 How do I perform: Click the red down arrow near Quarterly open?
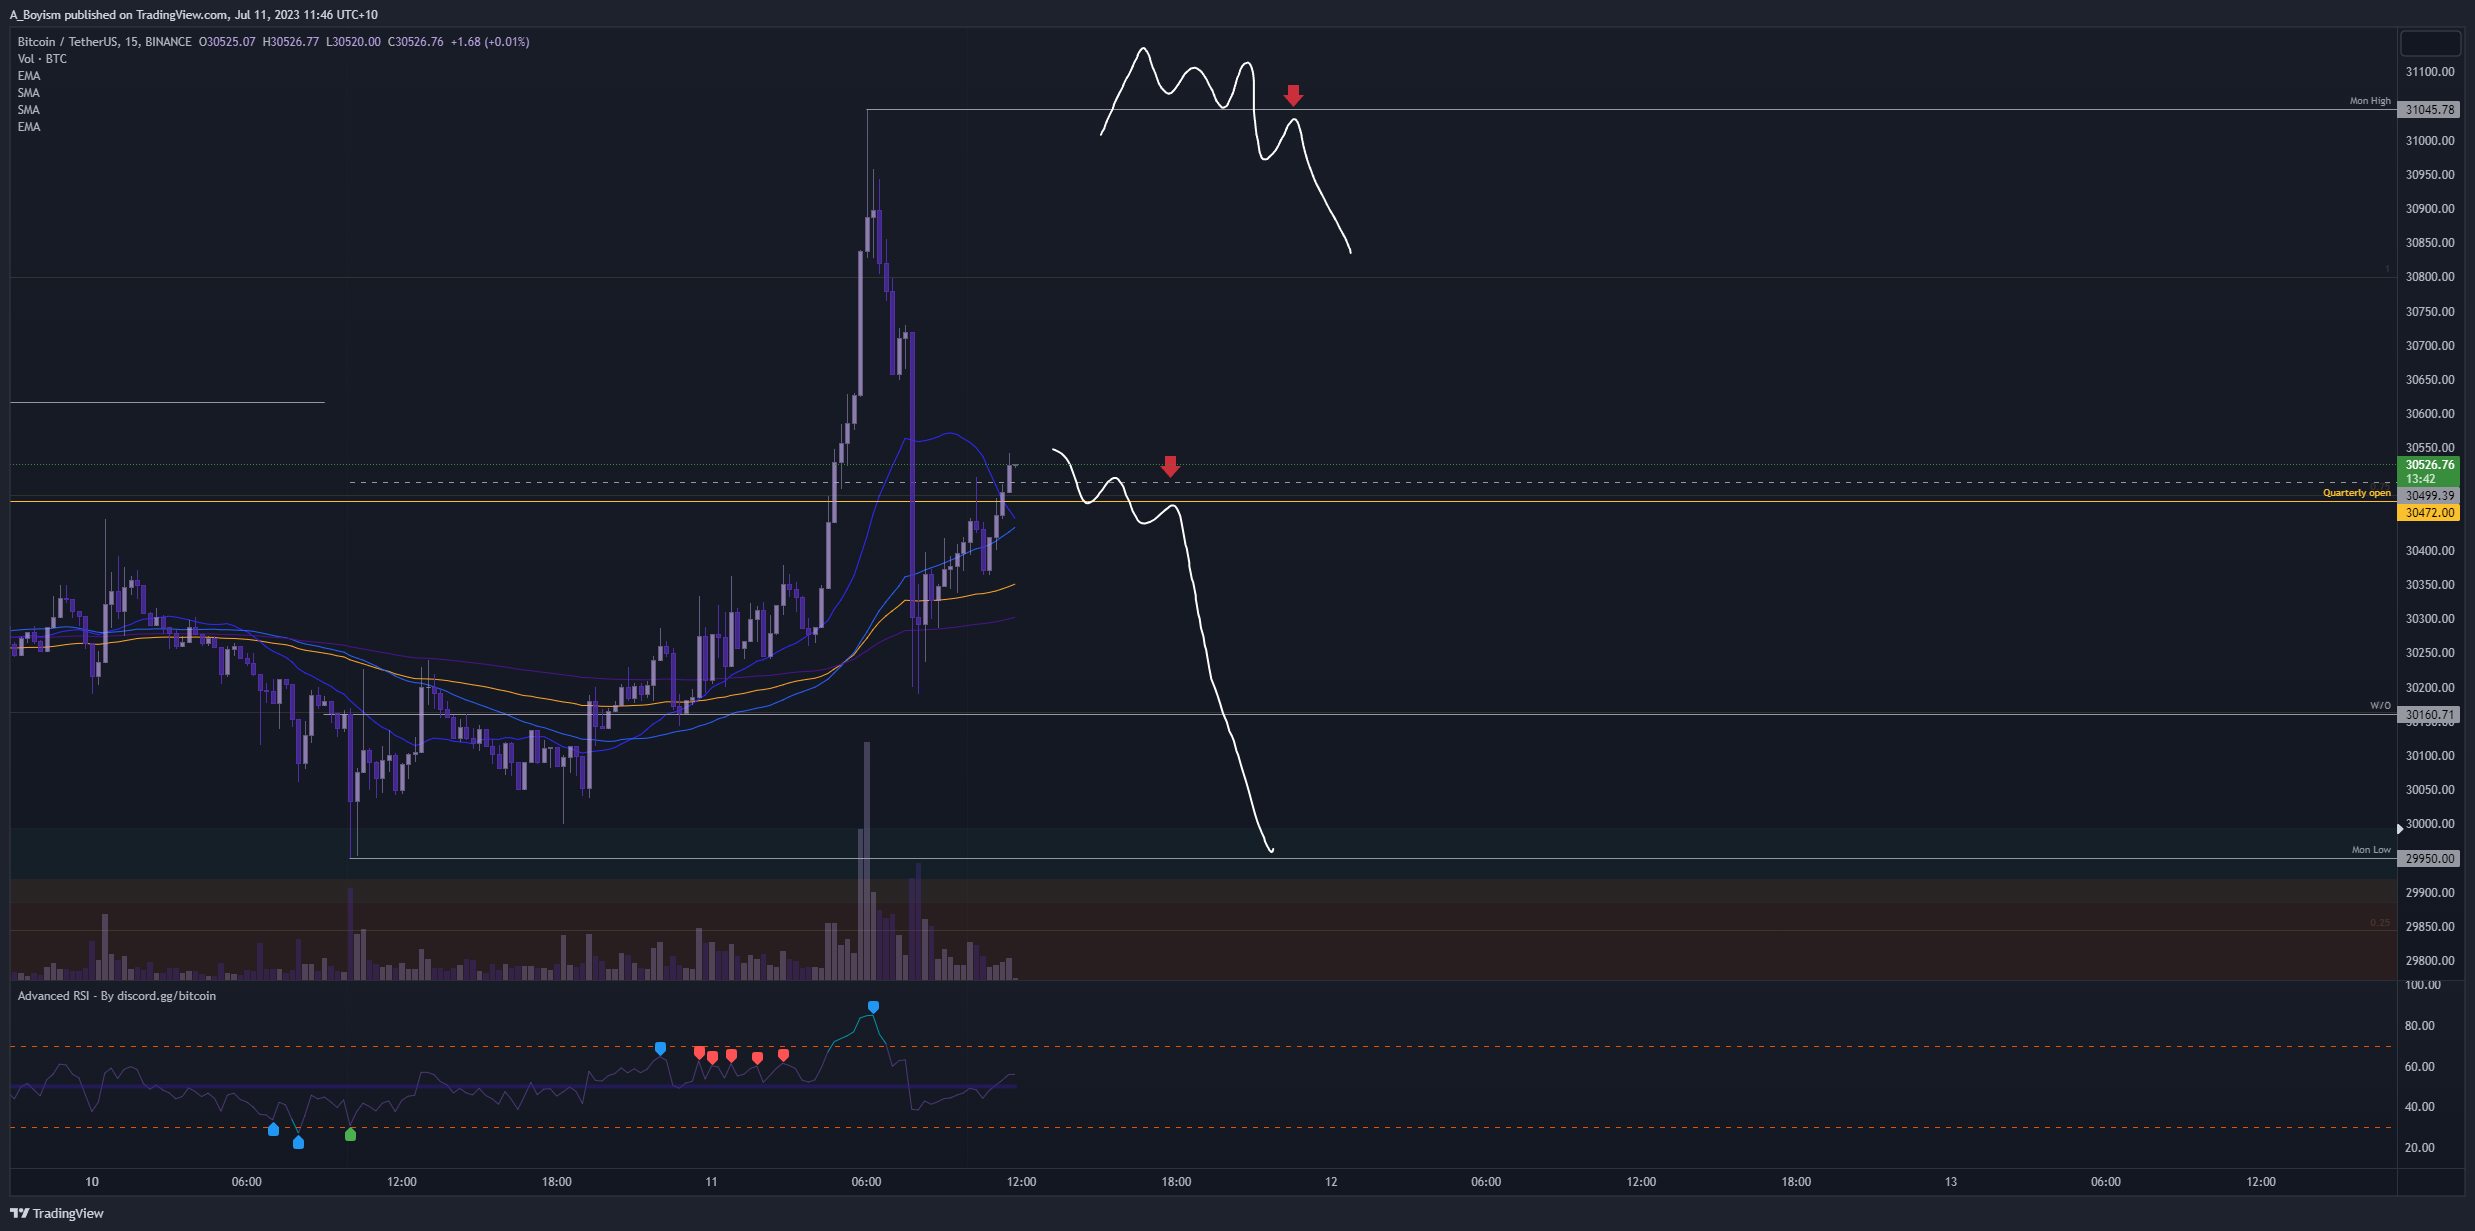[x=1170, y=466]
